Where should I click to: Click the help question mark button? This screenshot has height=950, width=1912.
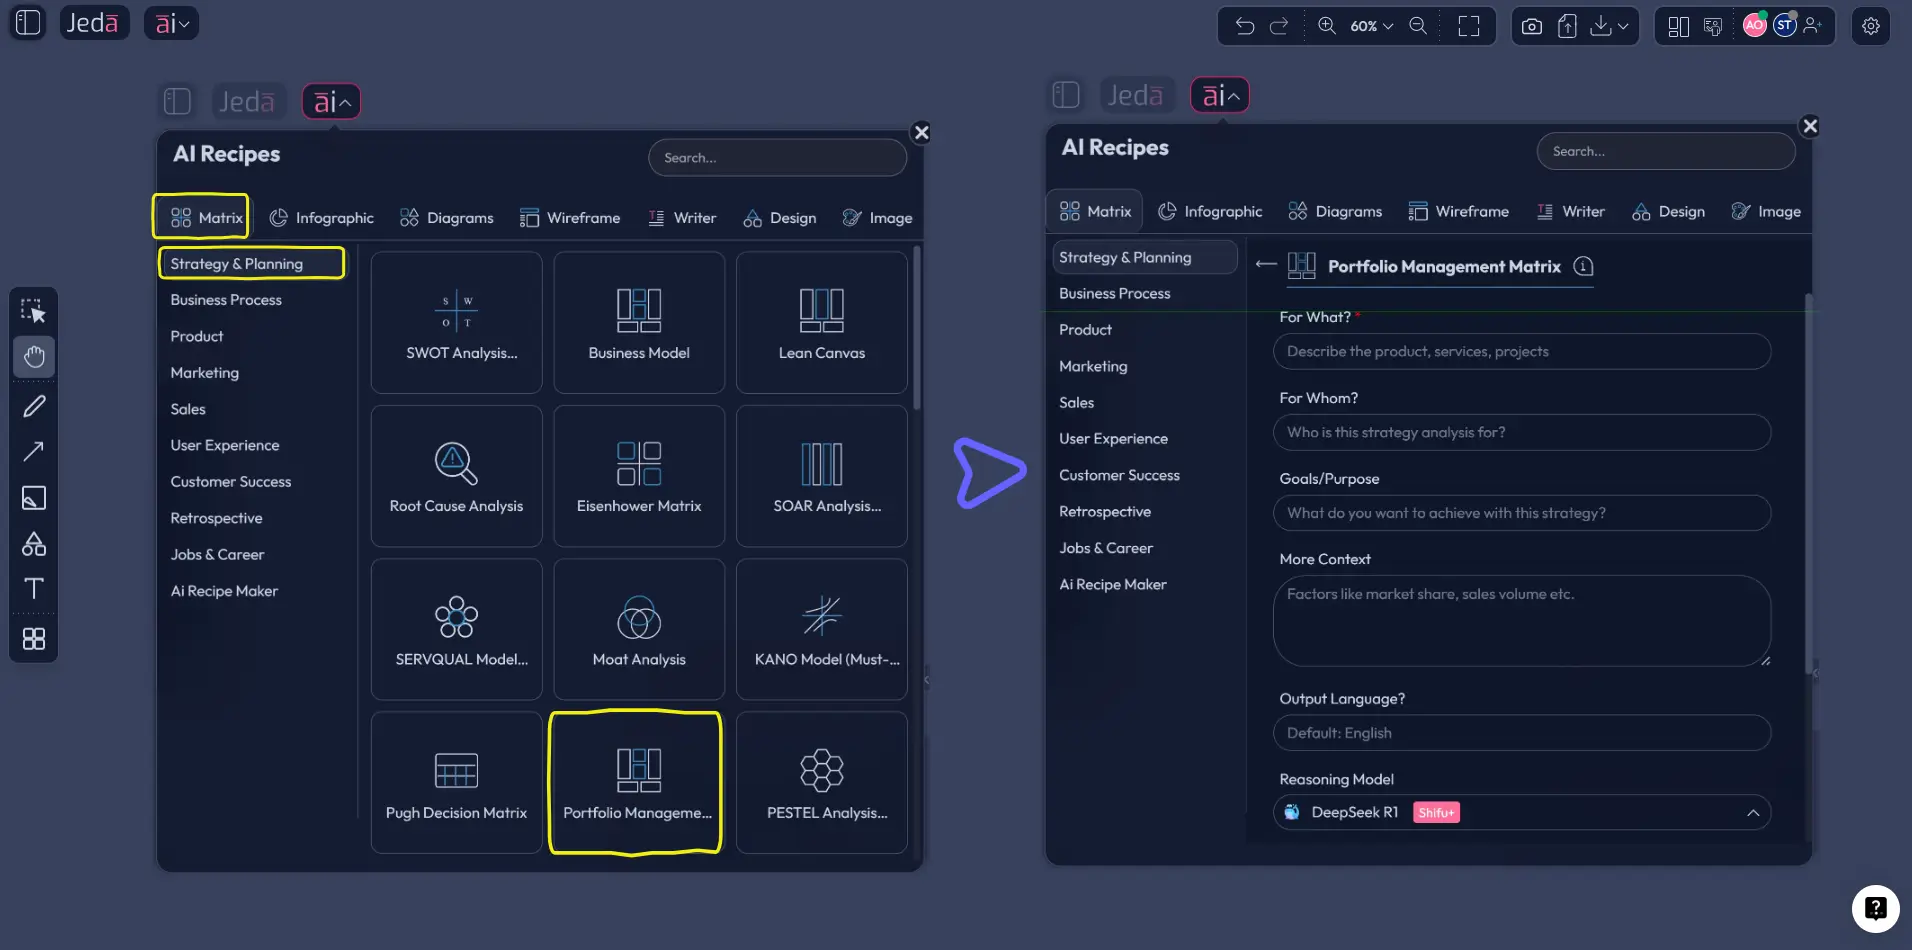[x=1875, y=908]
